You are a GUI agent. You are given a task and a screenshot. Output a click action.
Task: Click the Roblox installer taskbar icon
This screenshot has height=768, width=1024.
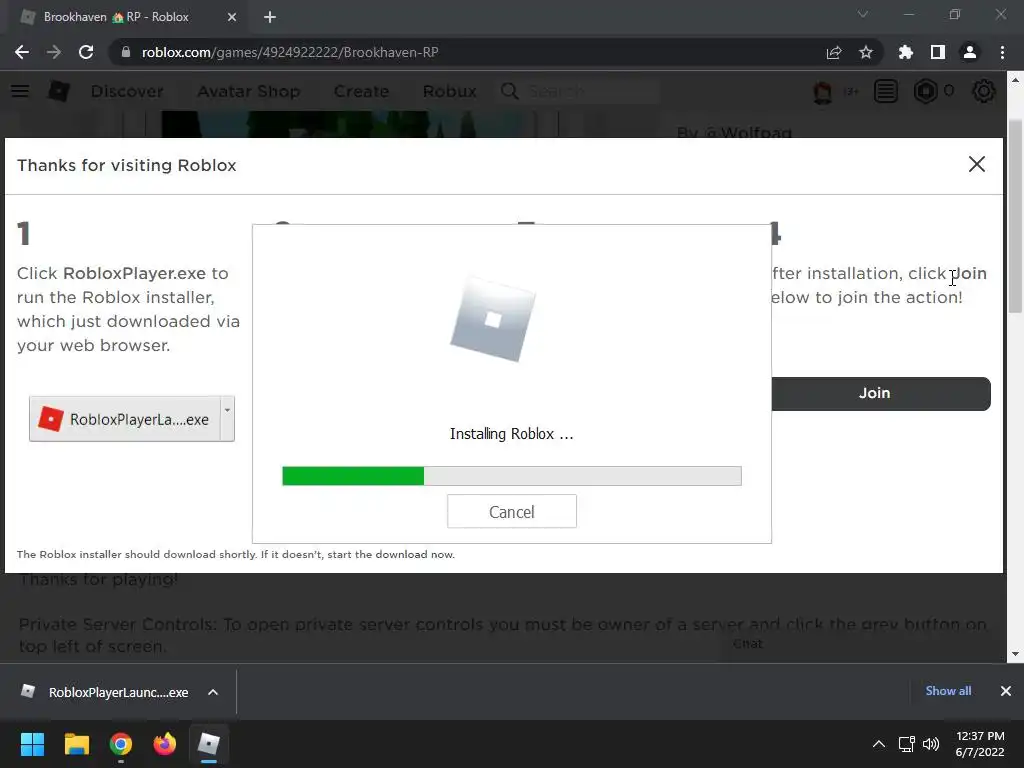point(209,744)
